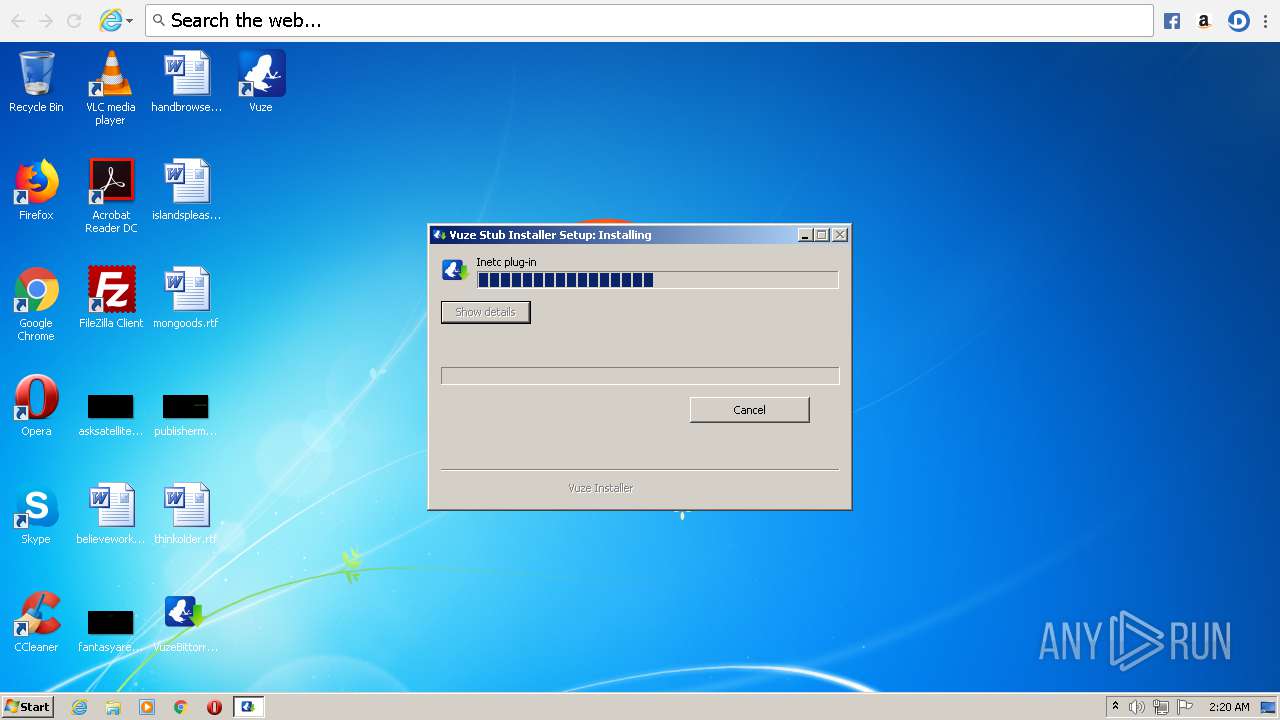
Task: Select the fantasyare desktop file
Action: coord(111,631)
